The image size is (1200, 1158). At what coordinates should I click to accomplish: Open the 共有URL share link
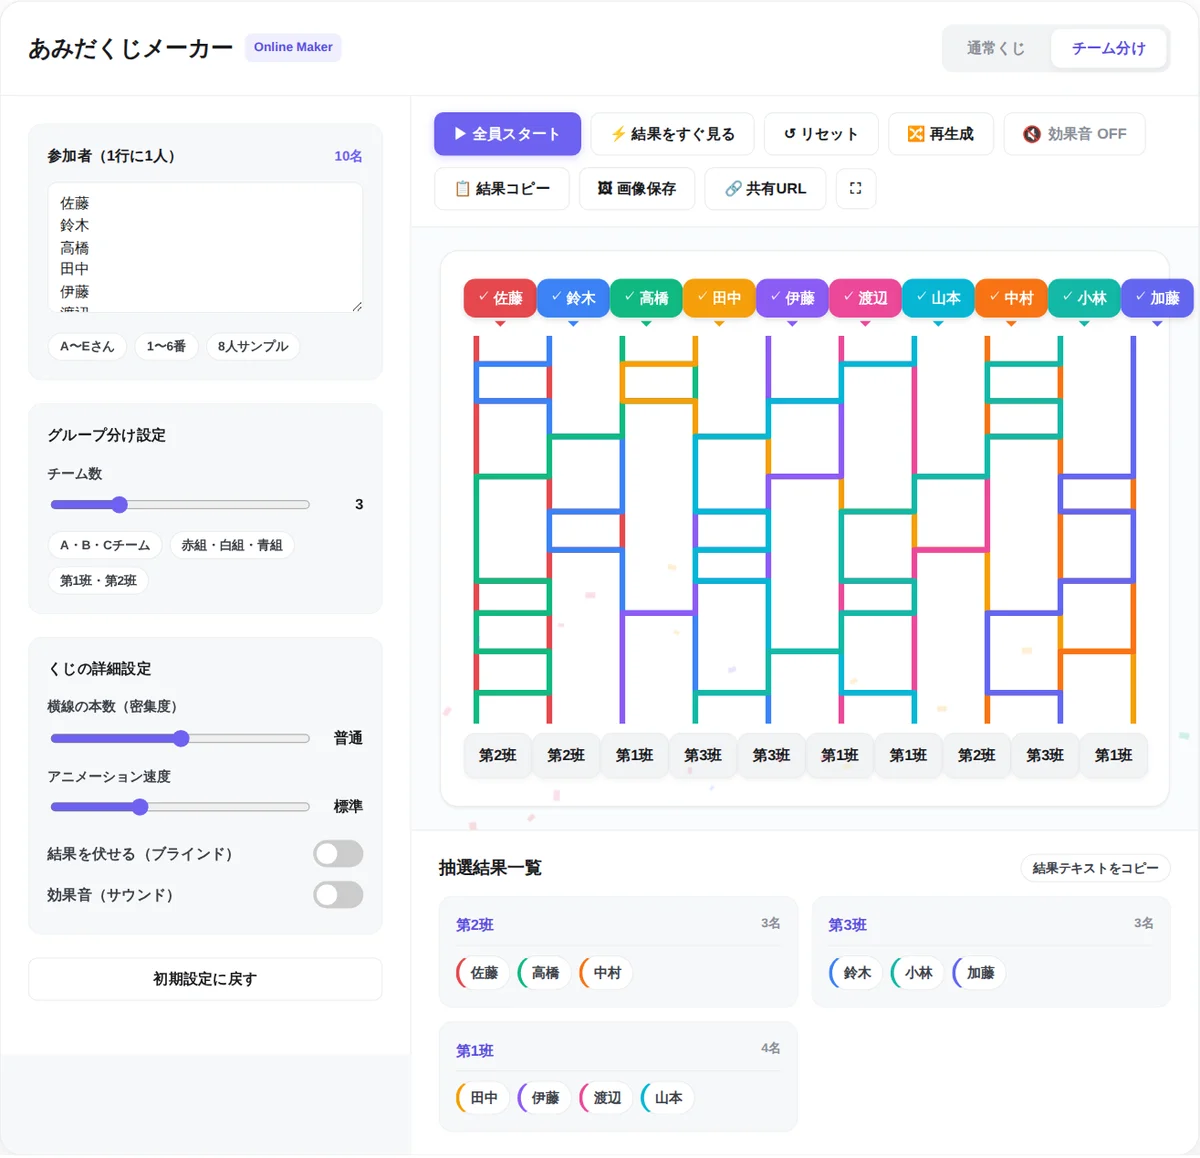point(765,188)
